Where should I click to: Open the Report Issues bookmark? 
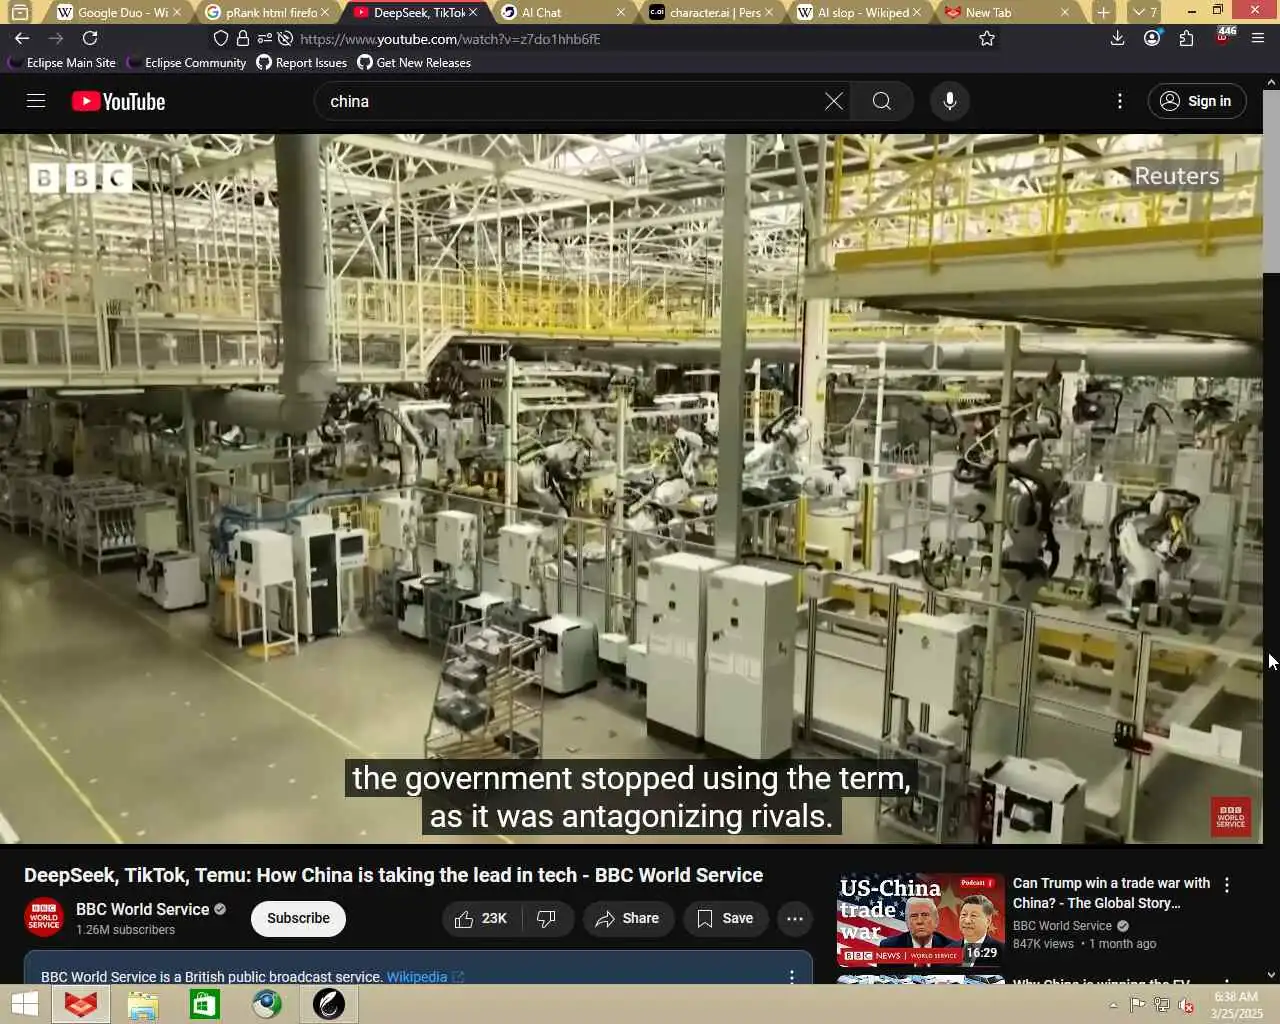pos(302,62)
